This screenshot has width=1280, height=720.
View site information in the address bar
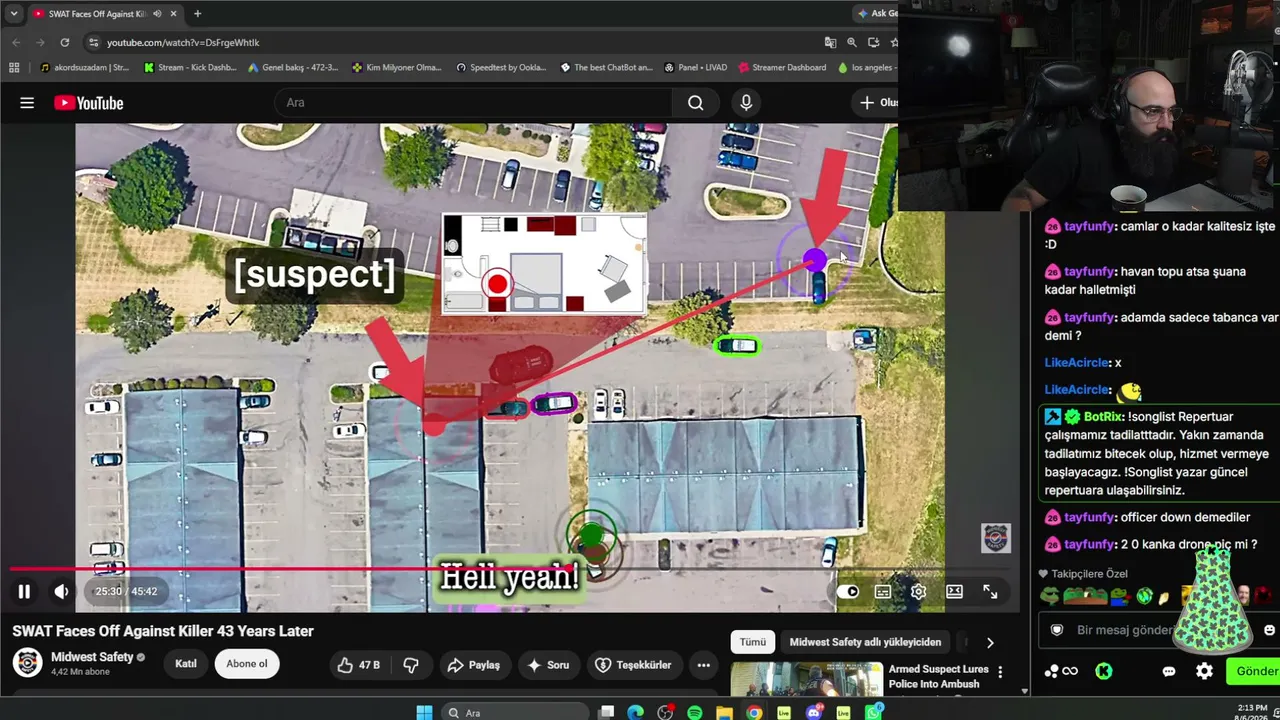click(x=94, y=43)
